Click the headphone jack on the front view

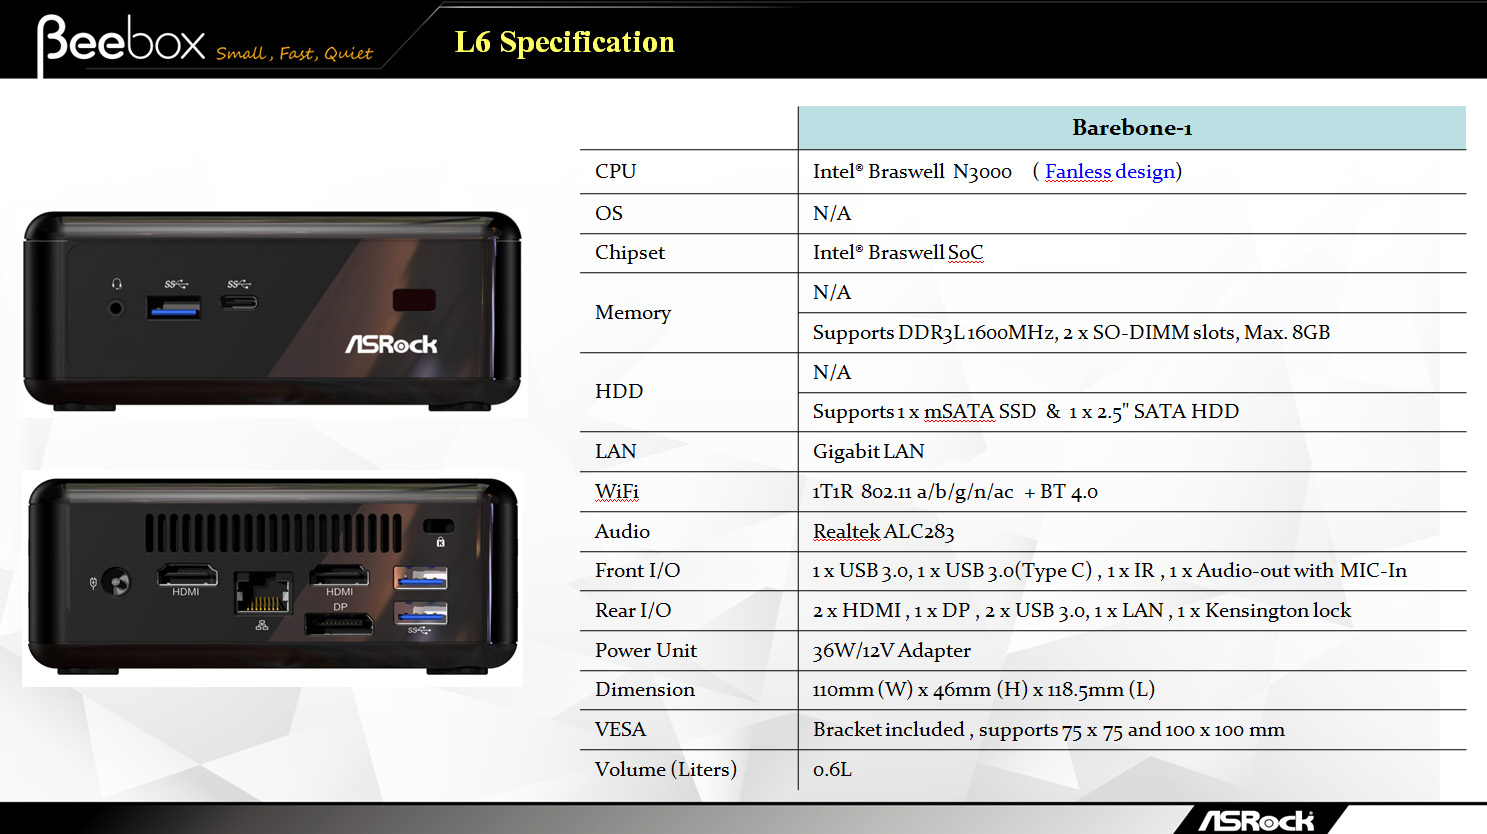tap(116, 308)
